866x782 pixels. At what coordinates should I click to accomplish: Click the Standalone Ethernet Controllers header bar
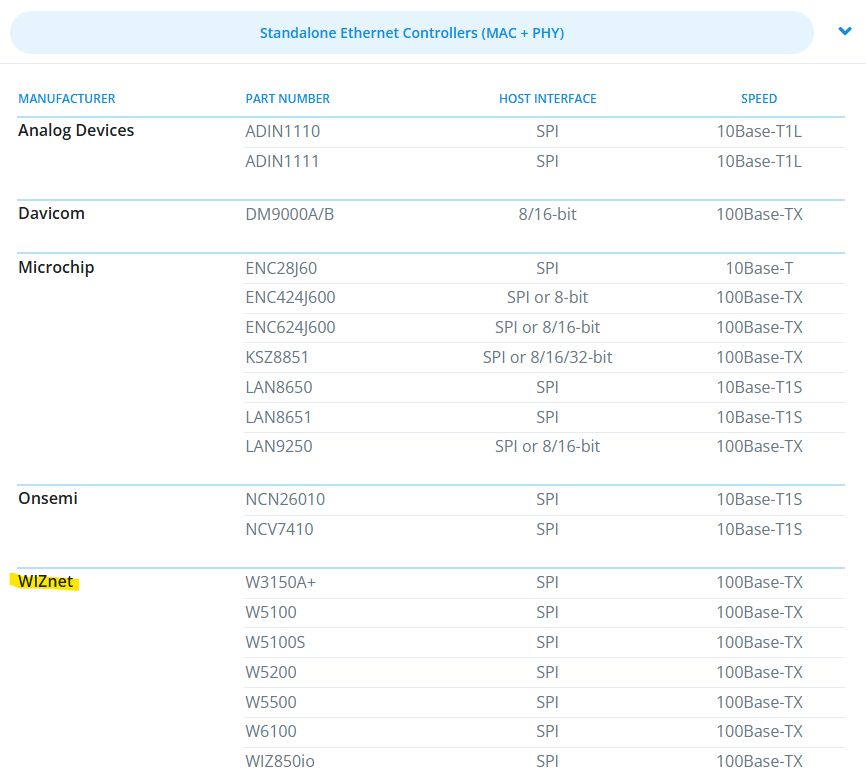pyautogui.click(x=412, y=33)
